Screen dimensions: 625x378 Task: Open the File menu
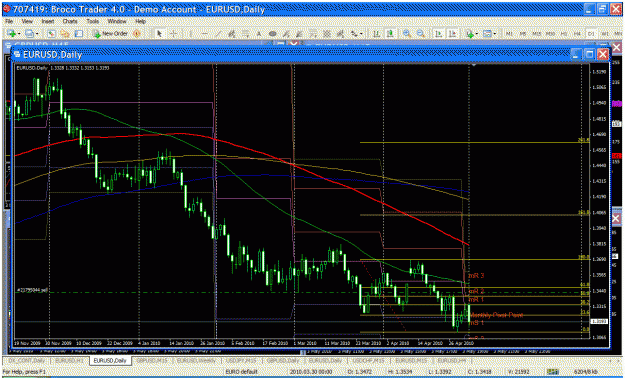point(9,21)
